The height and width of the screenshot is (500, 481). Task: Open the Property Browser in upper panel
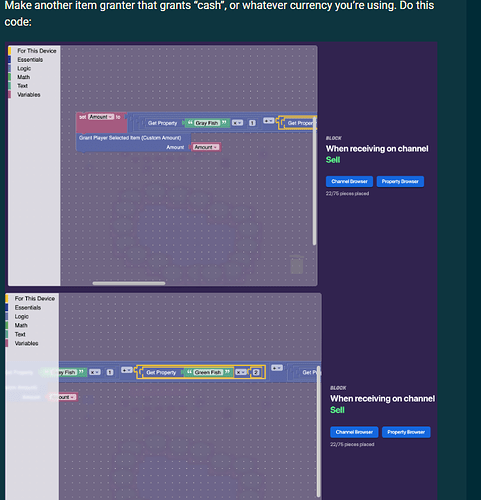(400, 181)
